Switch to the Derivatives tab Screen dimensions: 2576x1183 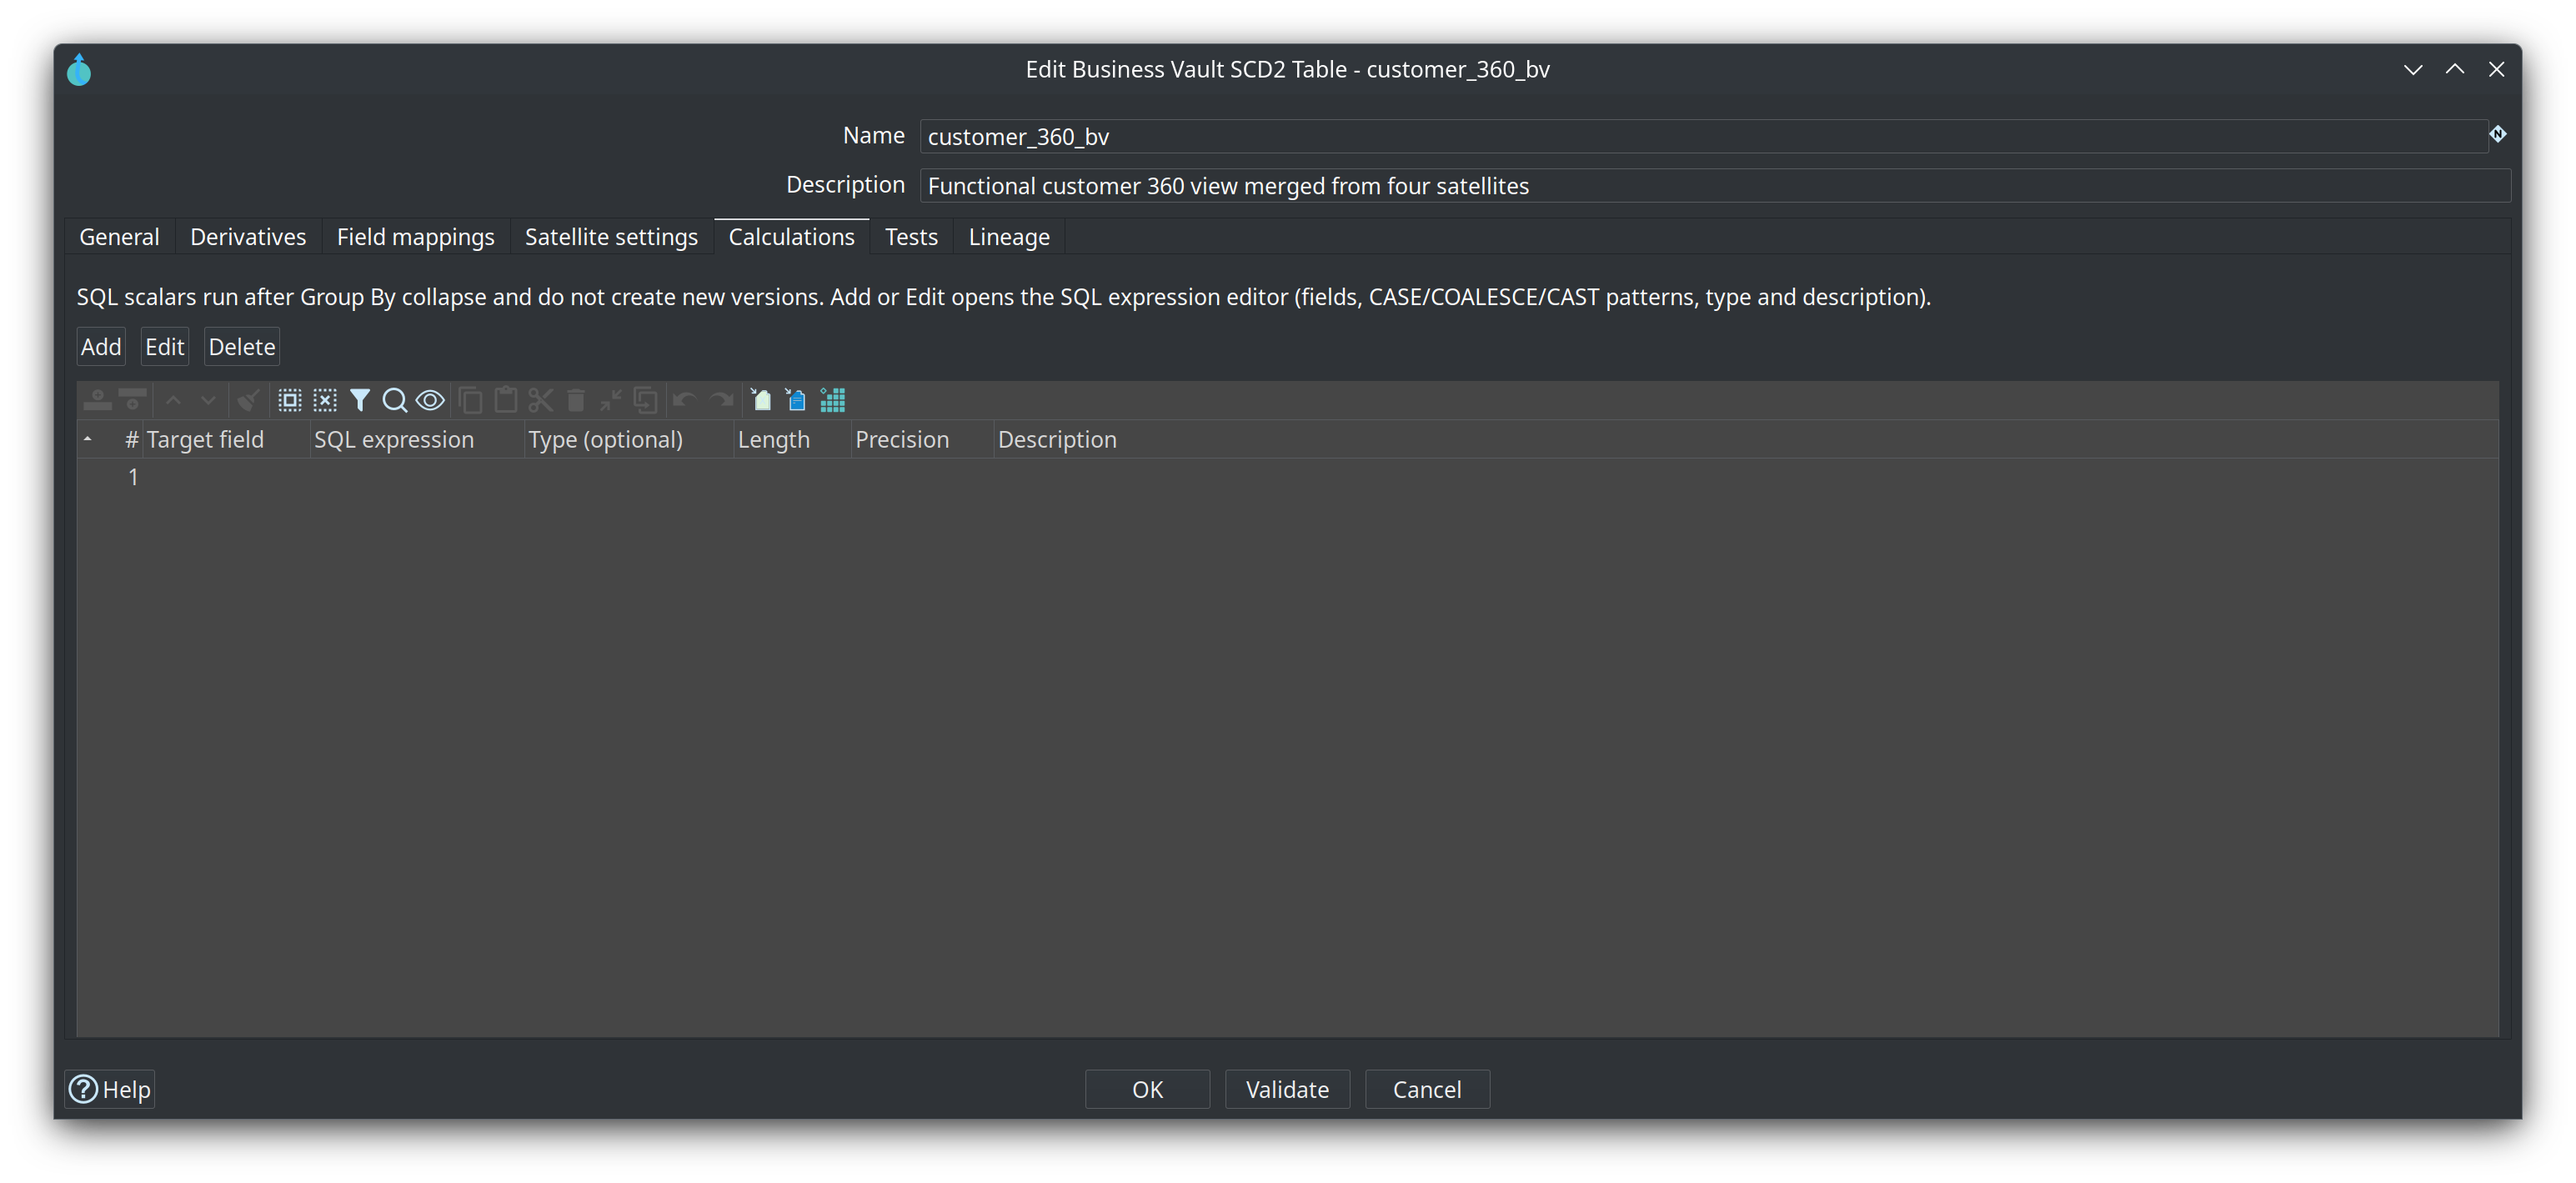(248, 237)
